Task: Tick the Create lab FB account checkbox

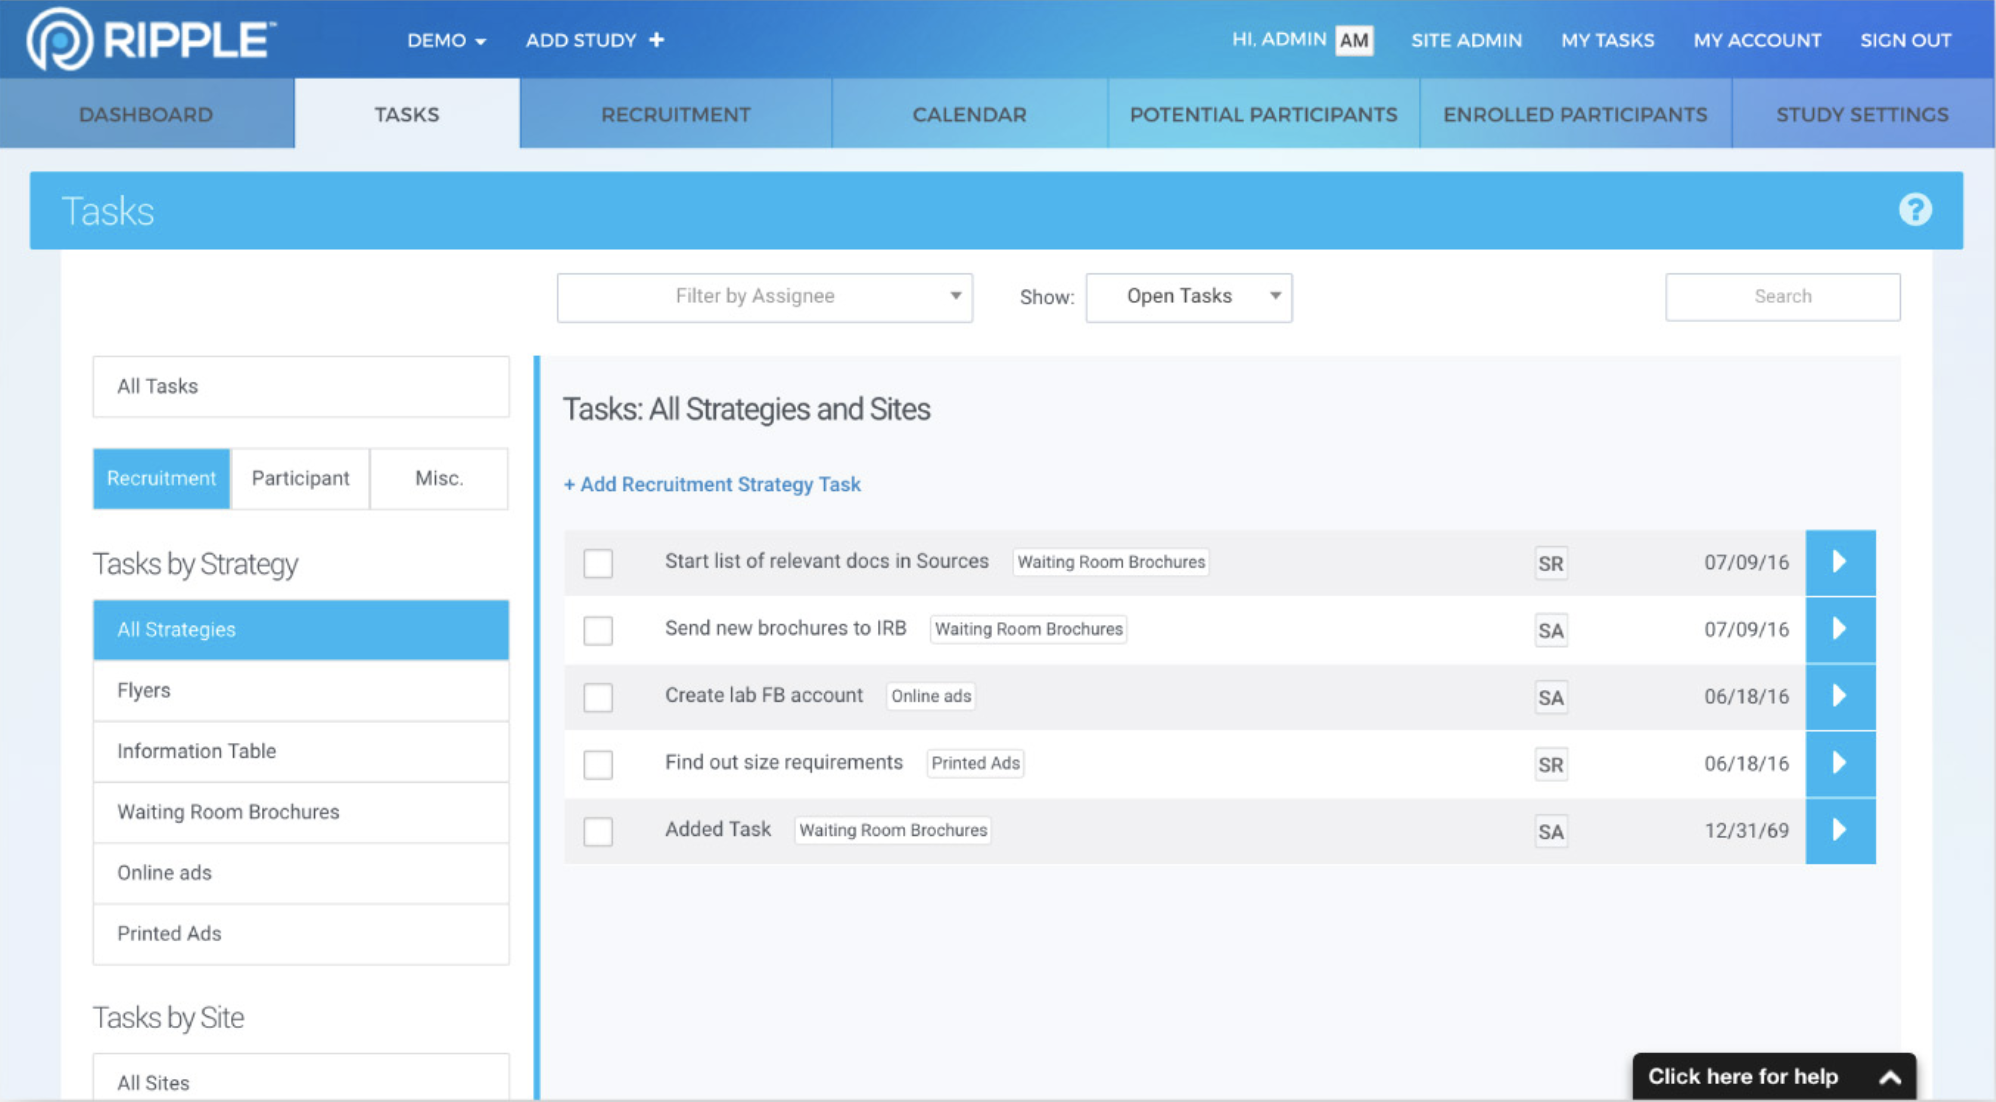Action: (x=598, y=697)
